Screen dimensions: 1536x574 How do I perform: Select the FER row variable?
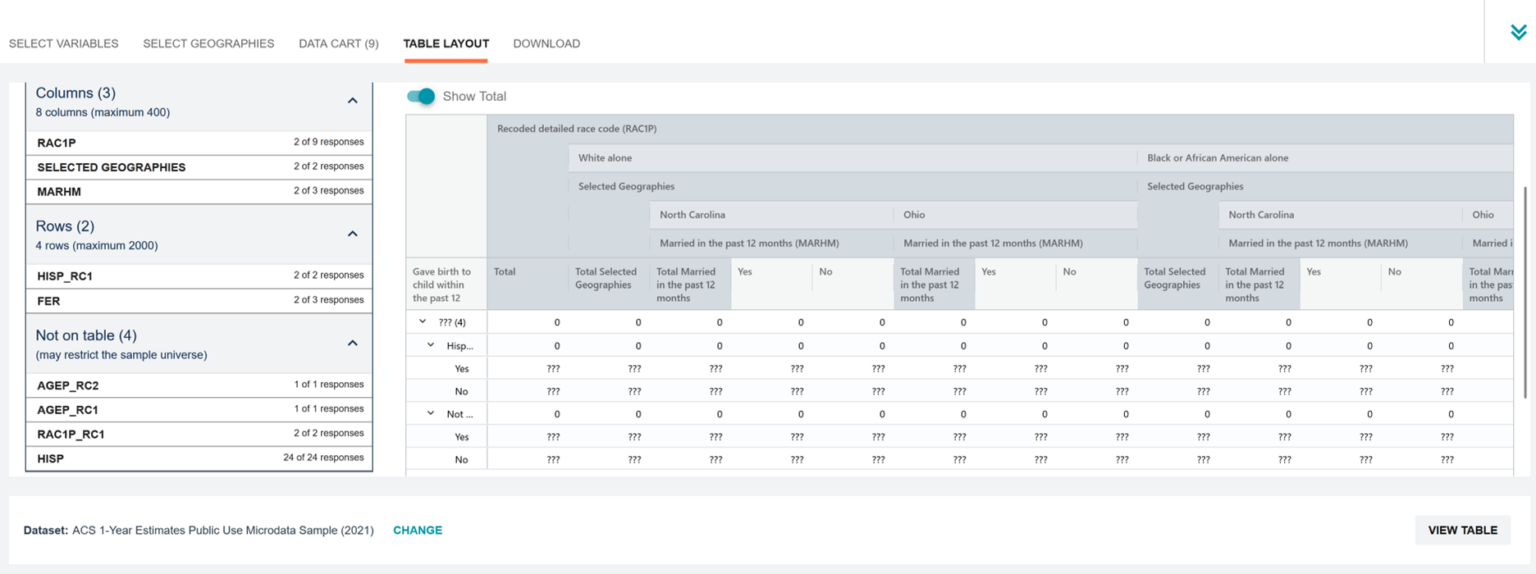click(x=199, y=300)
